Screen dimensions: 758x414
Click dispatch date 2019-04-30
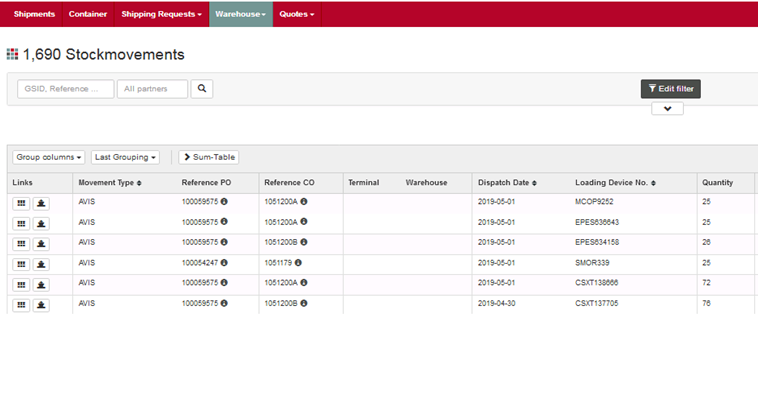(x=496, y=304)
